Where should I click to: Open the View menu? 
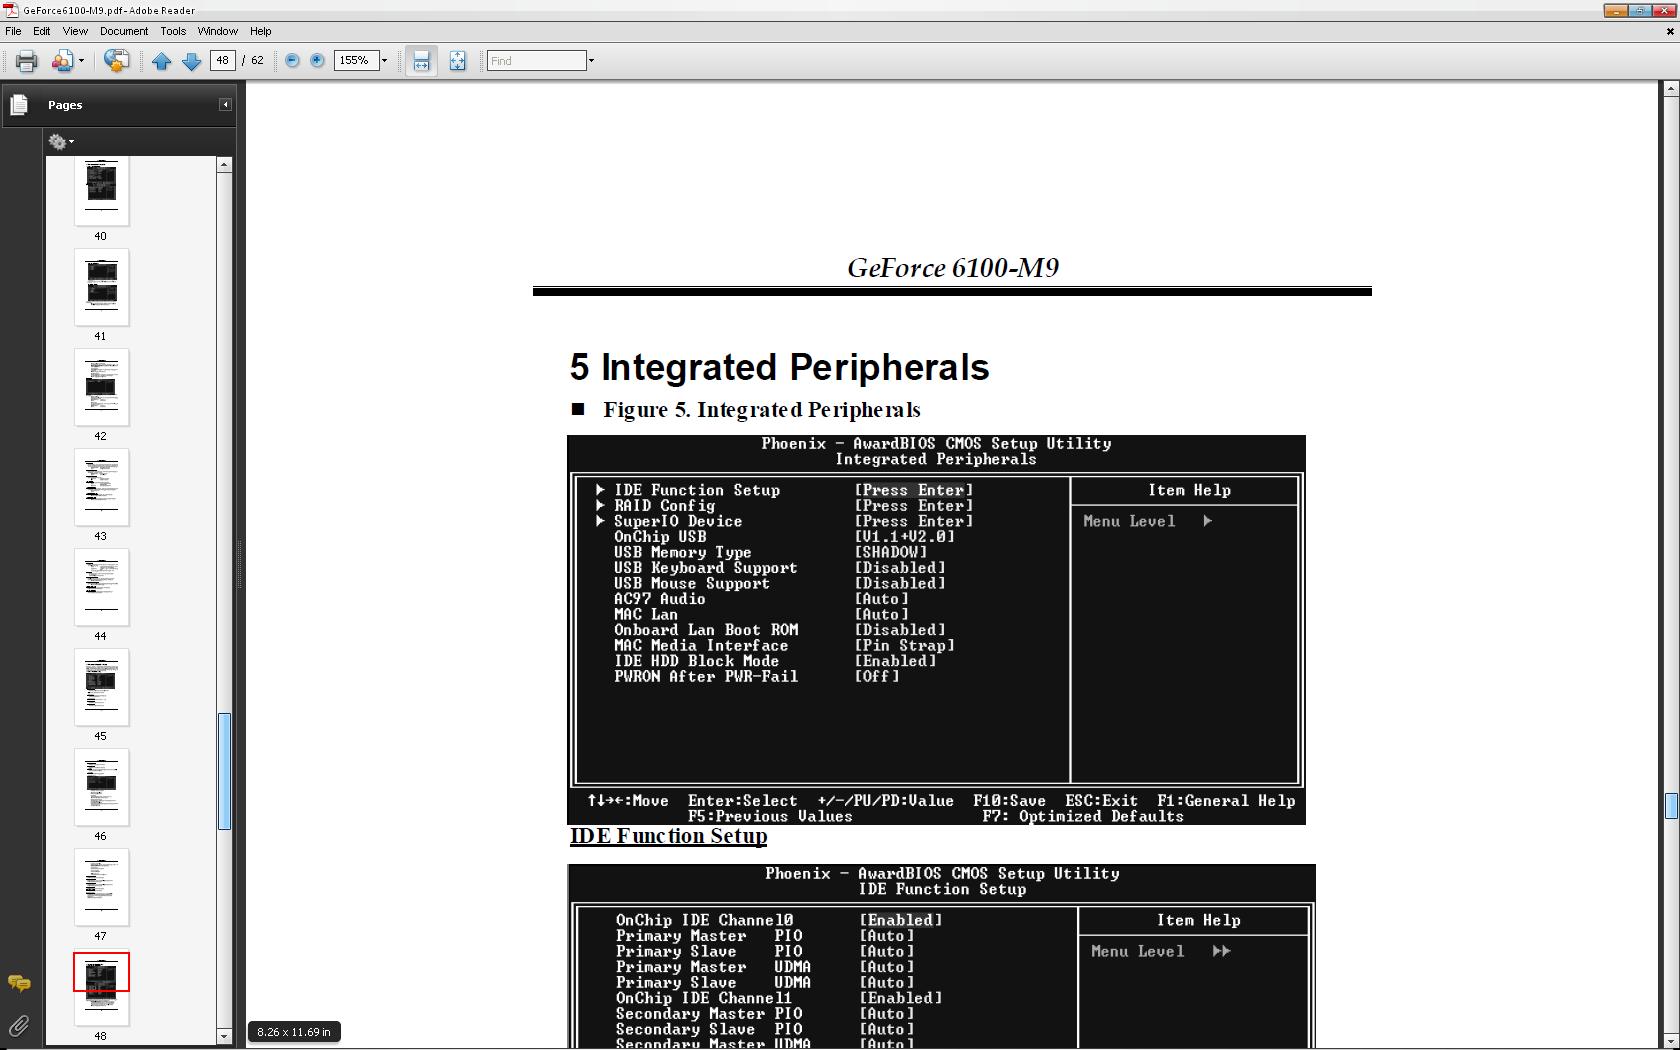(x=75, y=31)
